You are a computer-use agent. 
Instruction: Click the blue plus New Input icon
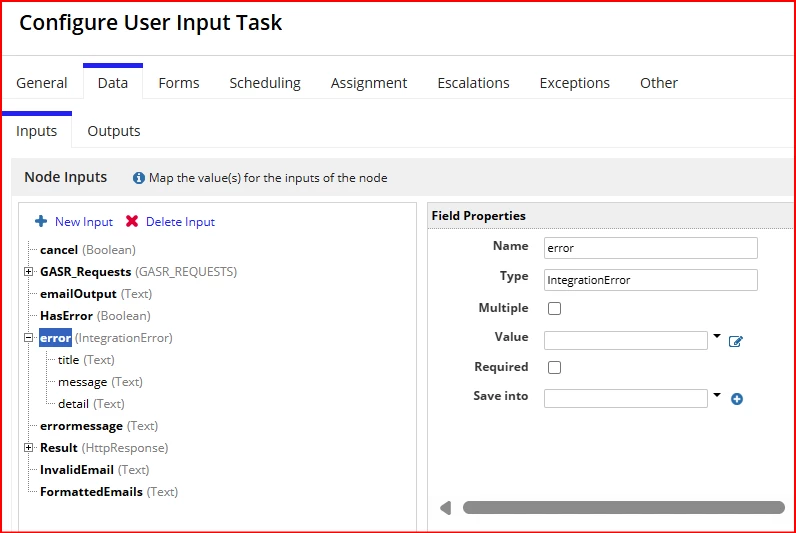coord(41,221)
